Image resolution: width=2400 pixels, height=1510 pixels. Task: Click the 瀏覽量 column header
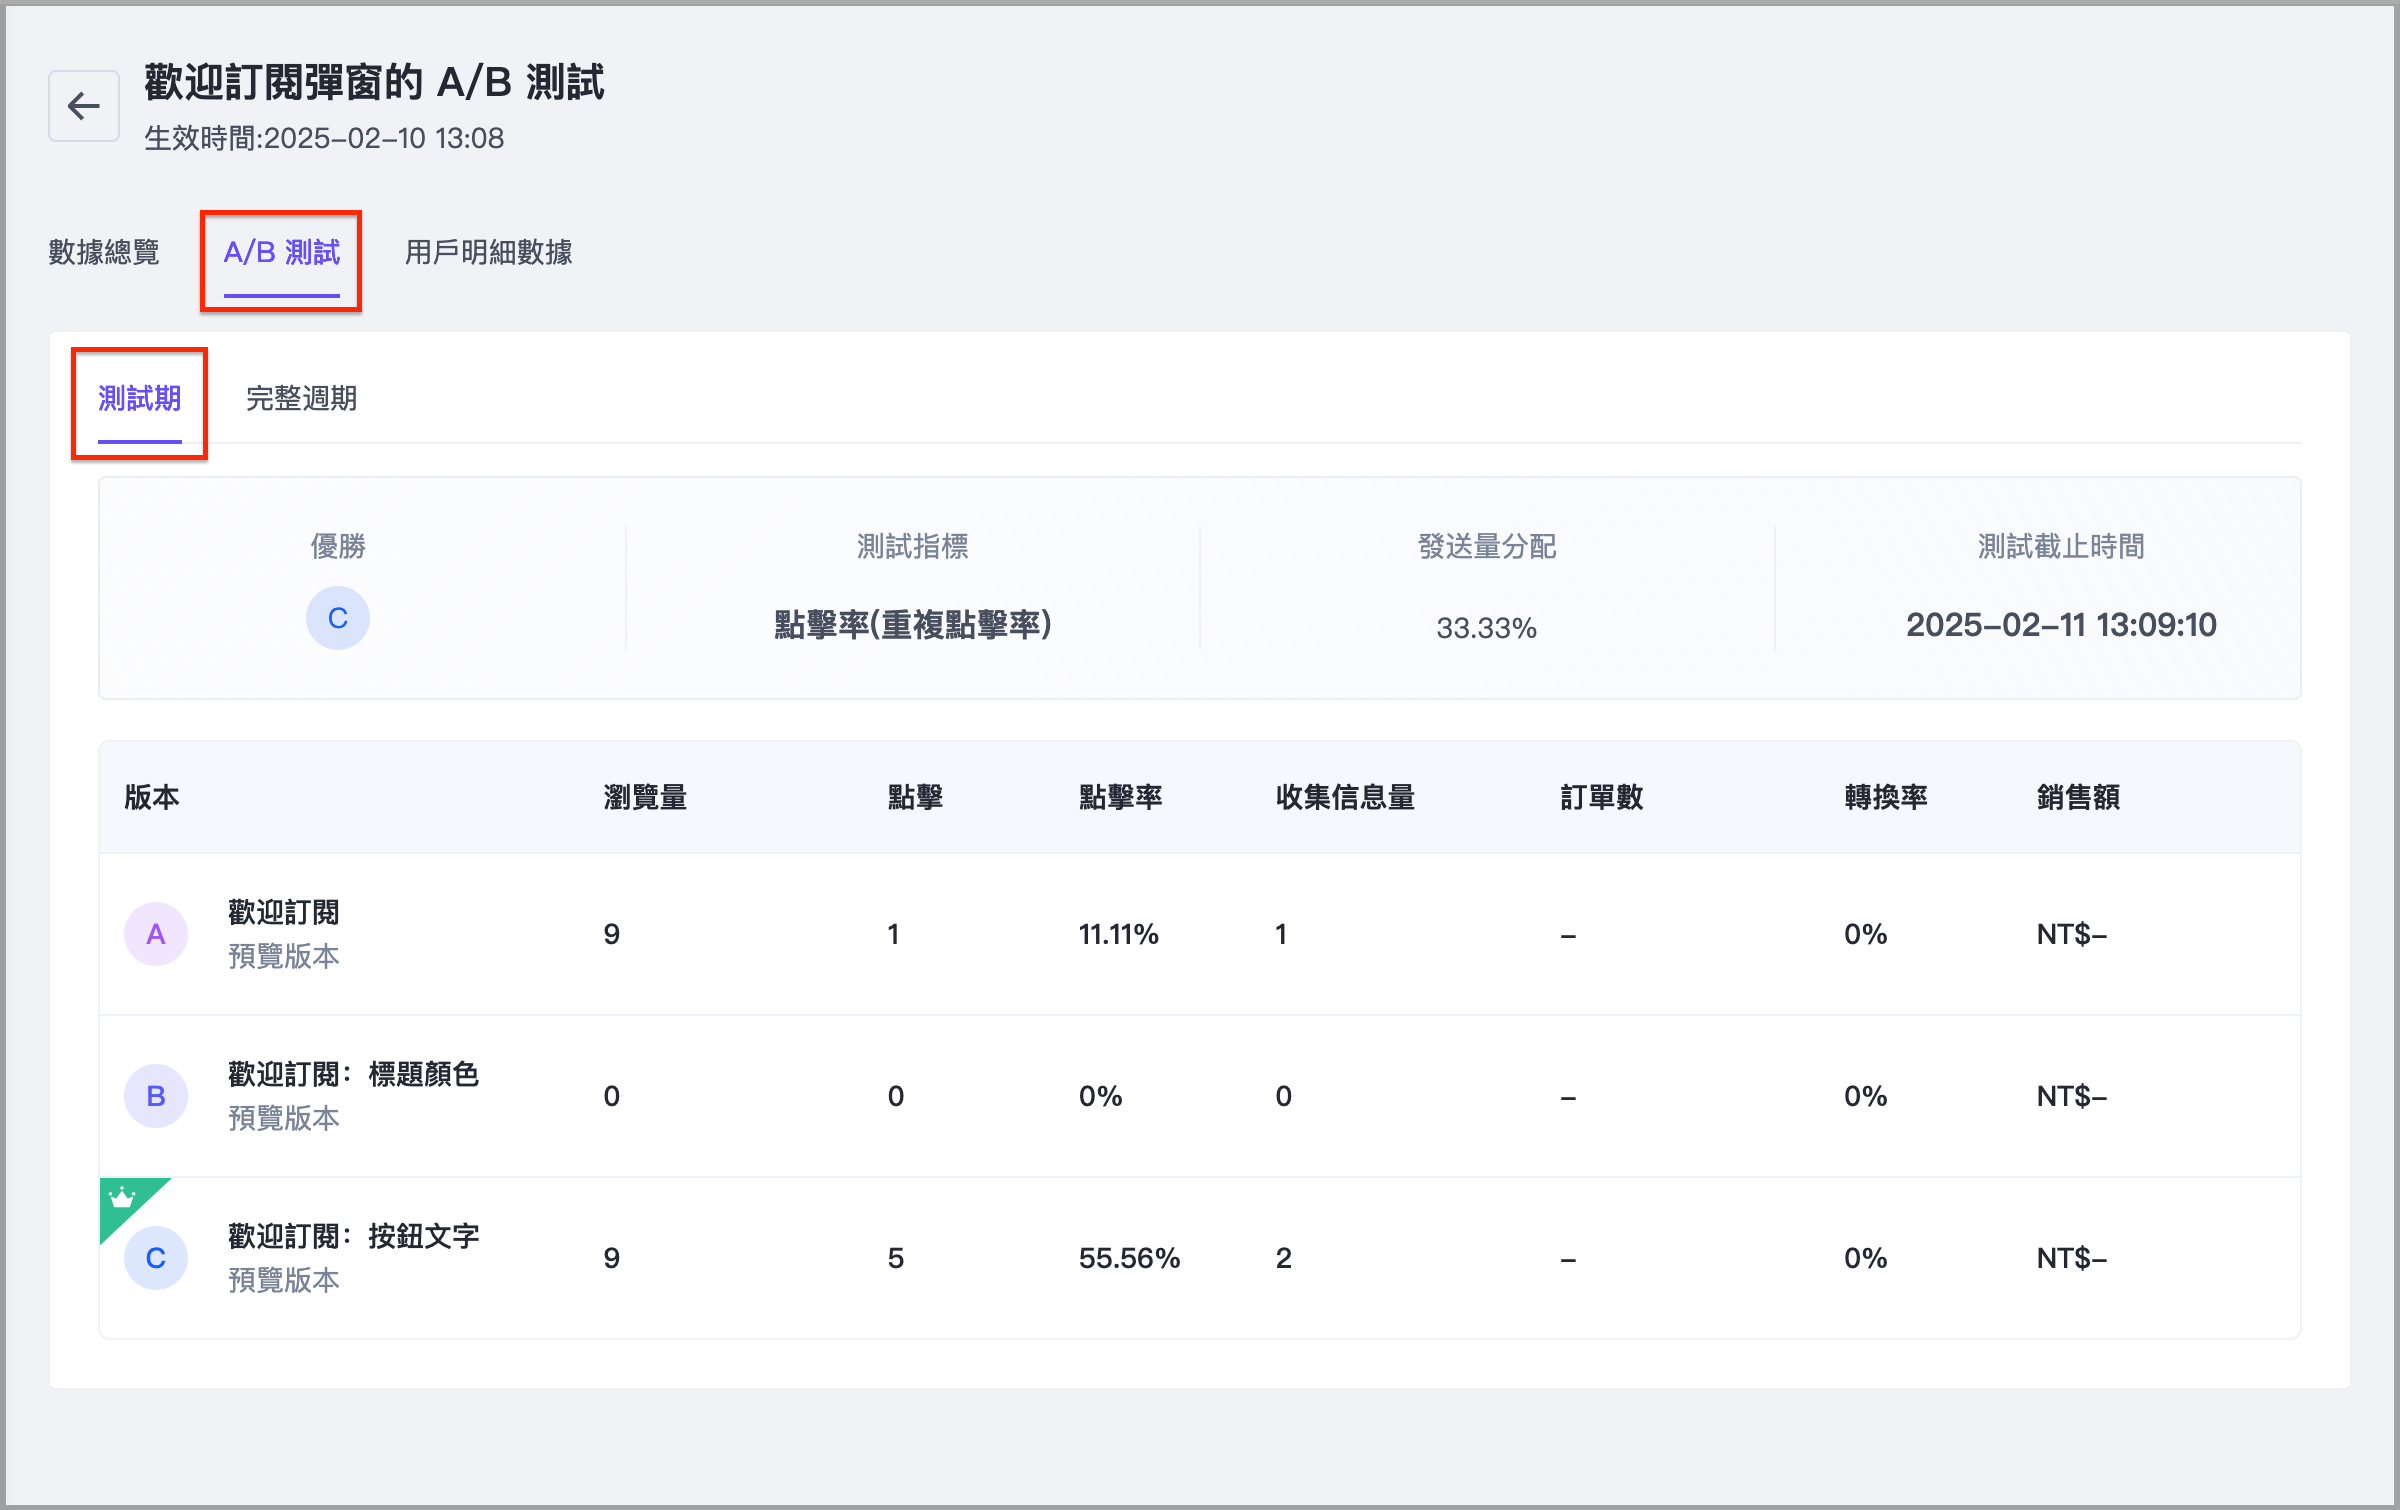click(x=645, y=798)
